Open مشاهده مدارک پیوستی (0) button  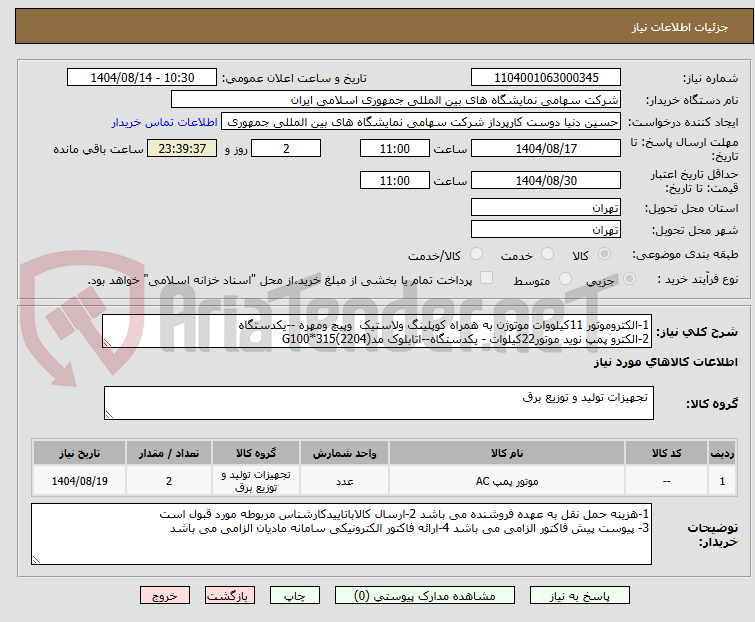pos(425,596)
